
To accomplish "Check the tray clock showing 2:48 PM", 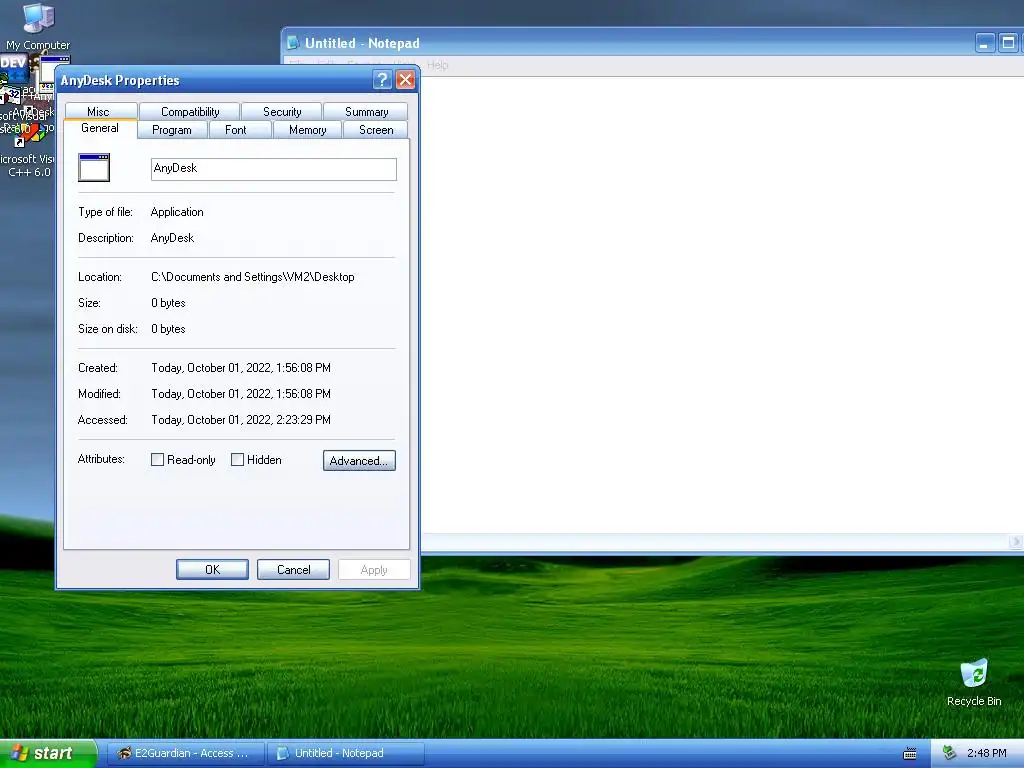I will click(986, 753).
